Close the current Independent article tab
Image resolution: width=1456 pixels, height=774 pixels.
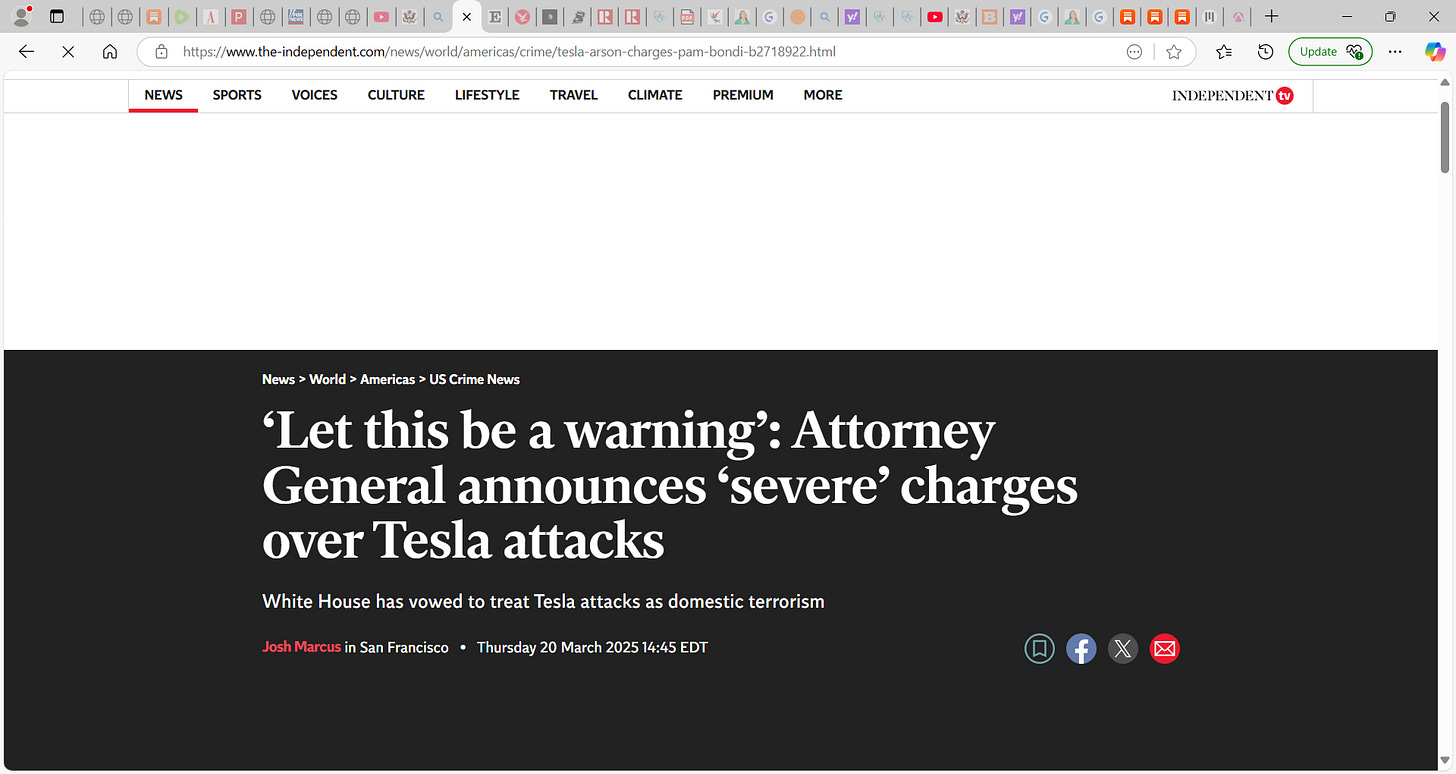pos(466,17)
